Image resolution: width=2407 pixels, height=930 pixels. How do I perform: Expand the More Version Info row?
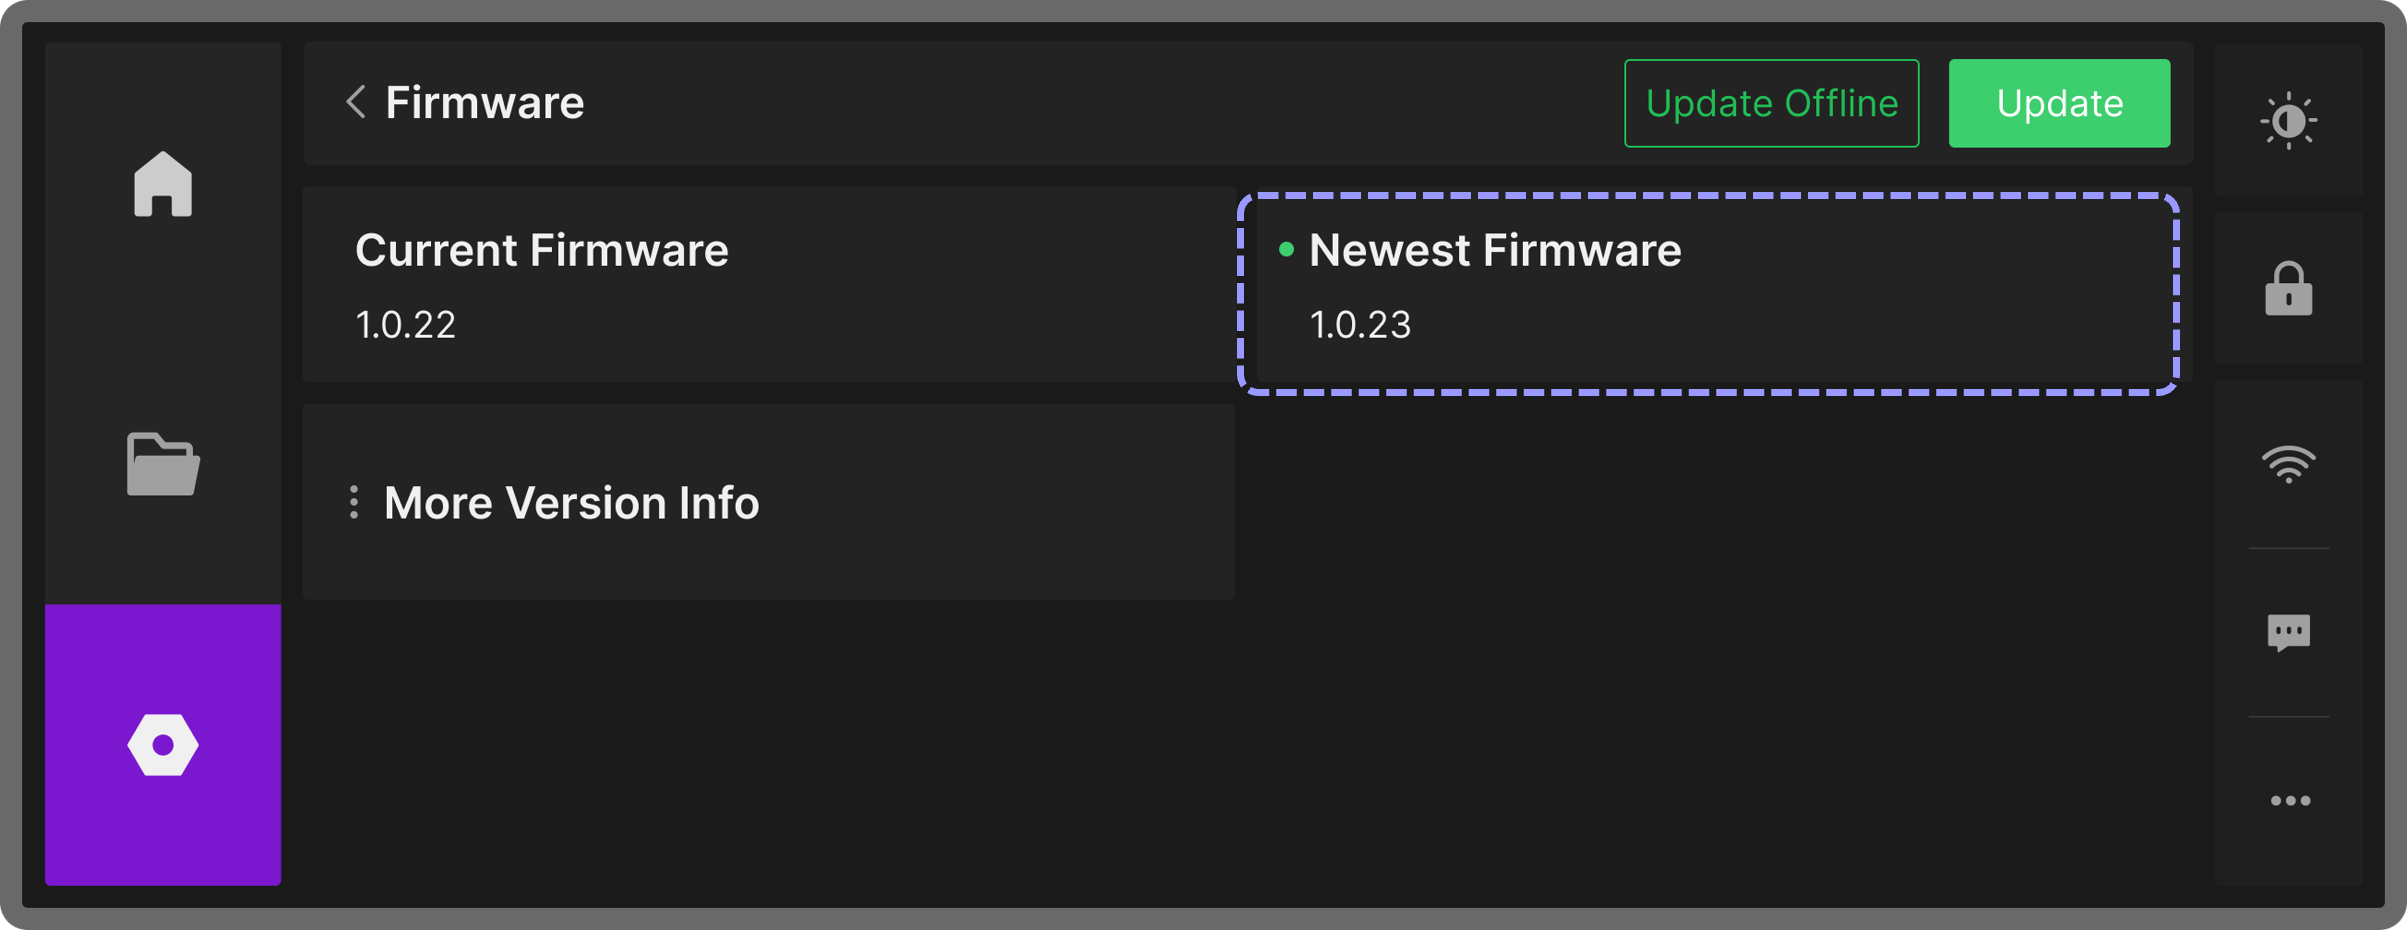coord(768,502)
